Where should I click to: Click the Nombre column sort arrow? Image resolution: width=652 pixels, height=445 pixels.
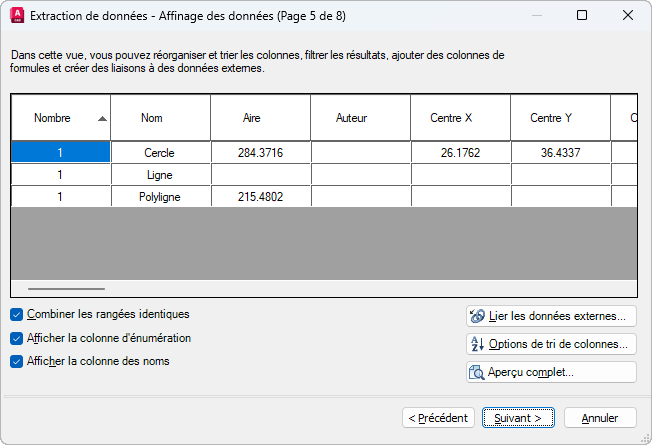(102, 119)
